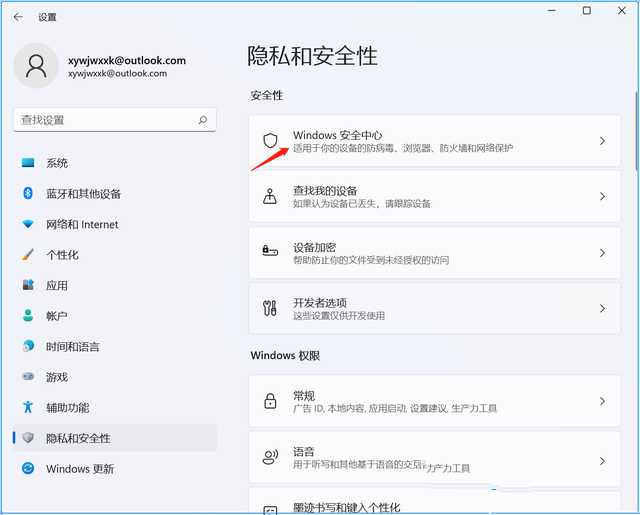Expand 语音 chevron arrow
The image size is (640, 515).
(602, 461)
